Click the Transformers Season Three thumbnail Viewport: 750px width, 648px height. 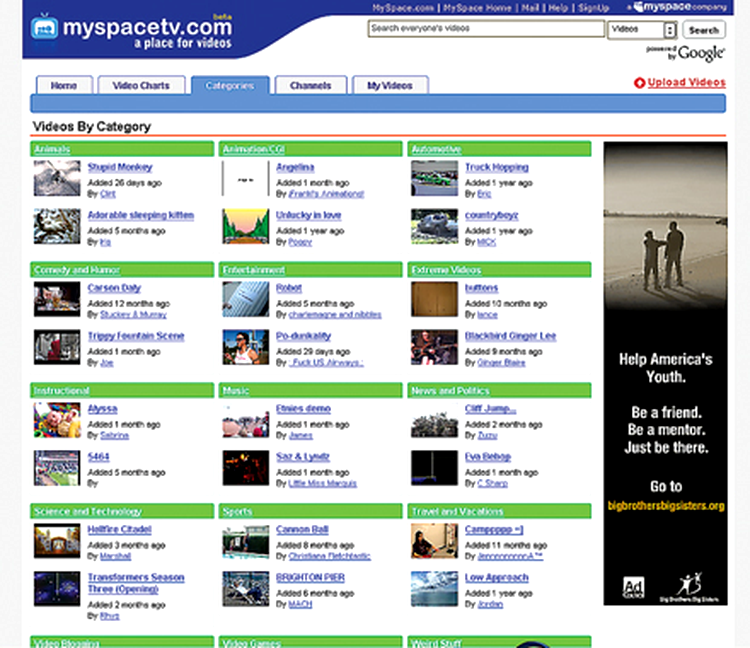point(57,589)
